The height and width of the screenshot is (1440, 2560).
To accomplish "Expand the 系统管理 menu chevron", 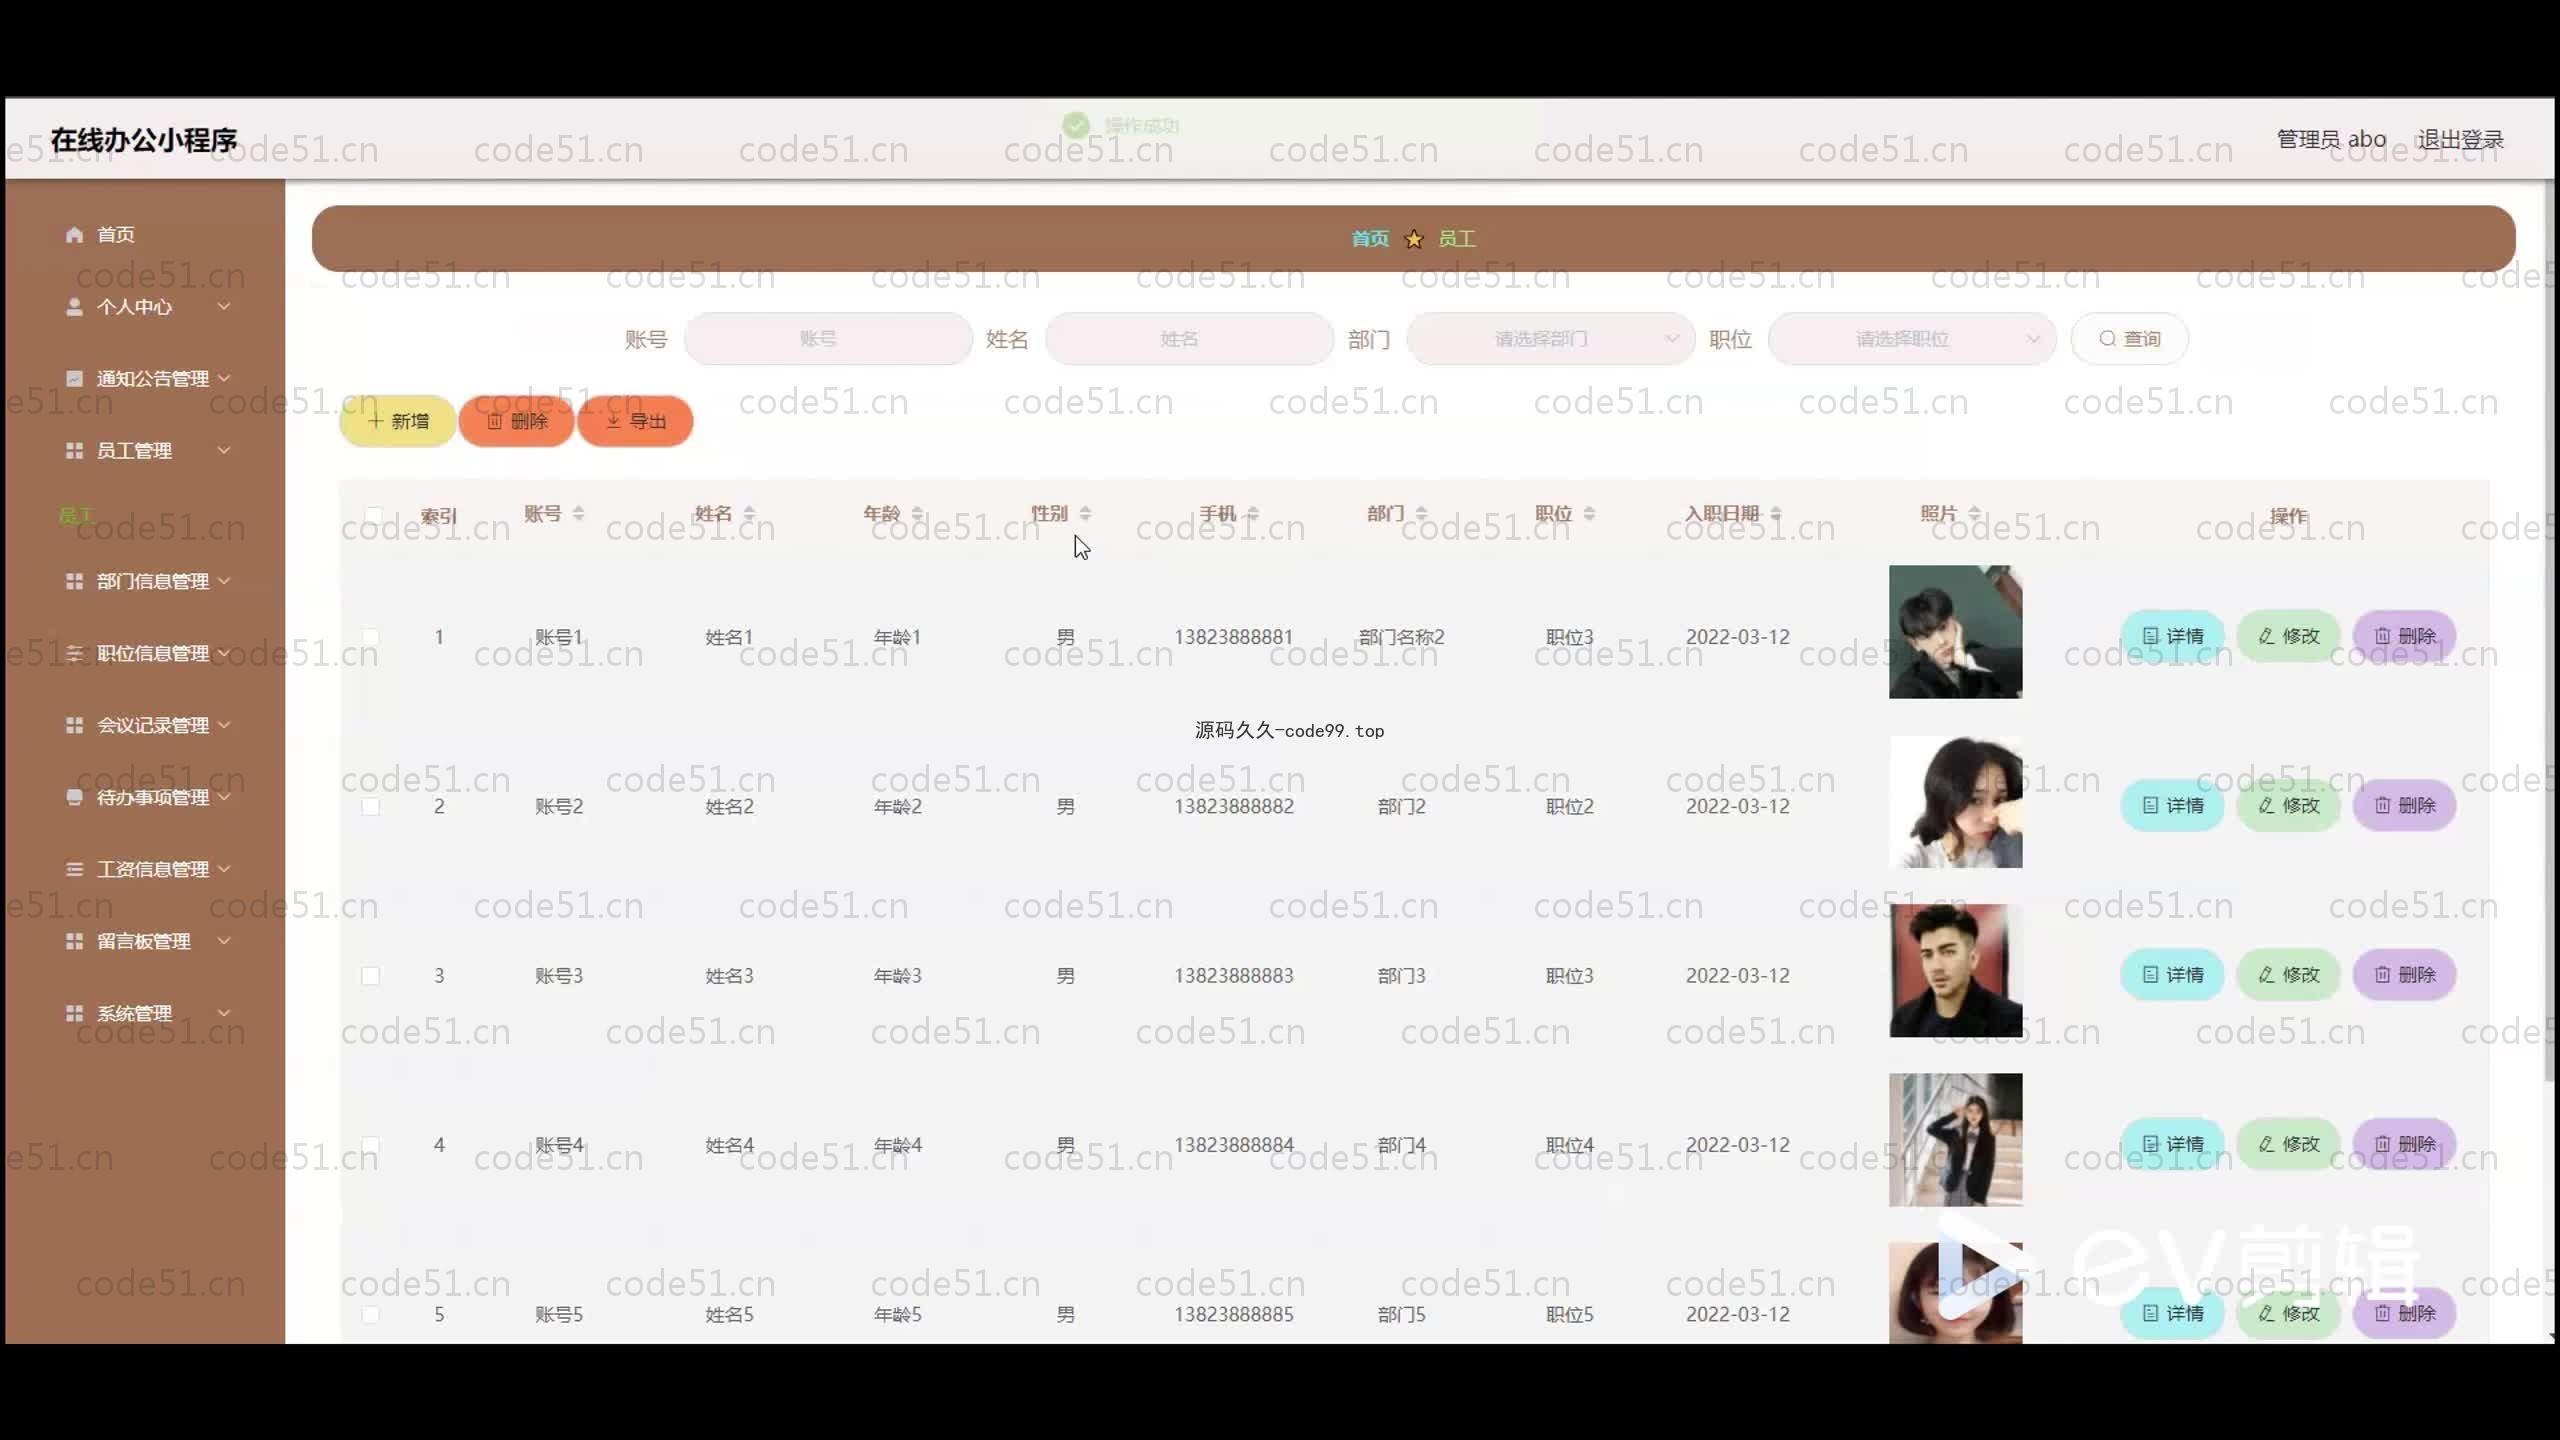I will pos(224,1012).
